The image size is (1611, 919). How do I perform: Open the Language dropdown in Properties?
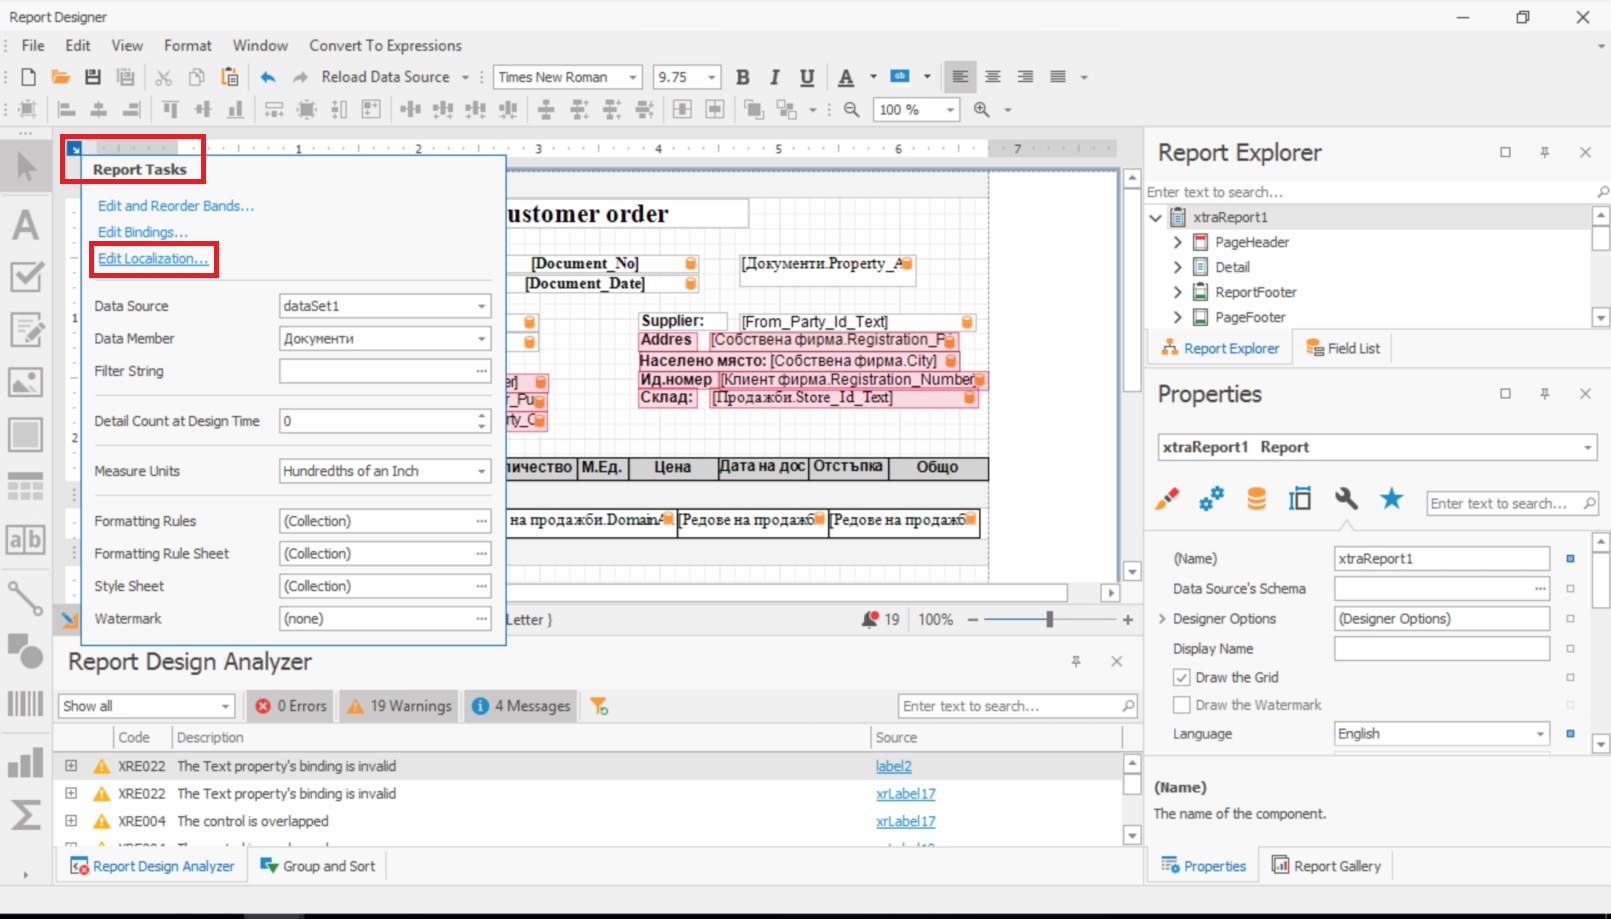[x=1540, y=734]
